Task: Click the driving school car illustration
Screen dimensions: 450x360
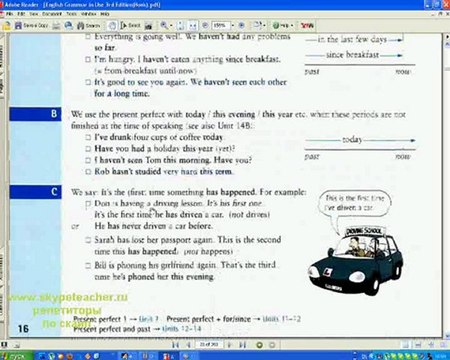Action: coord(356,262)
